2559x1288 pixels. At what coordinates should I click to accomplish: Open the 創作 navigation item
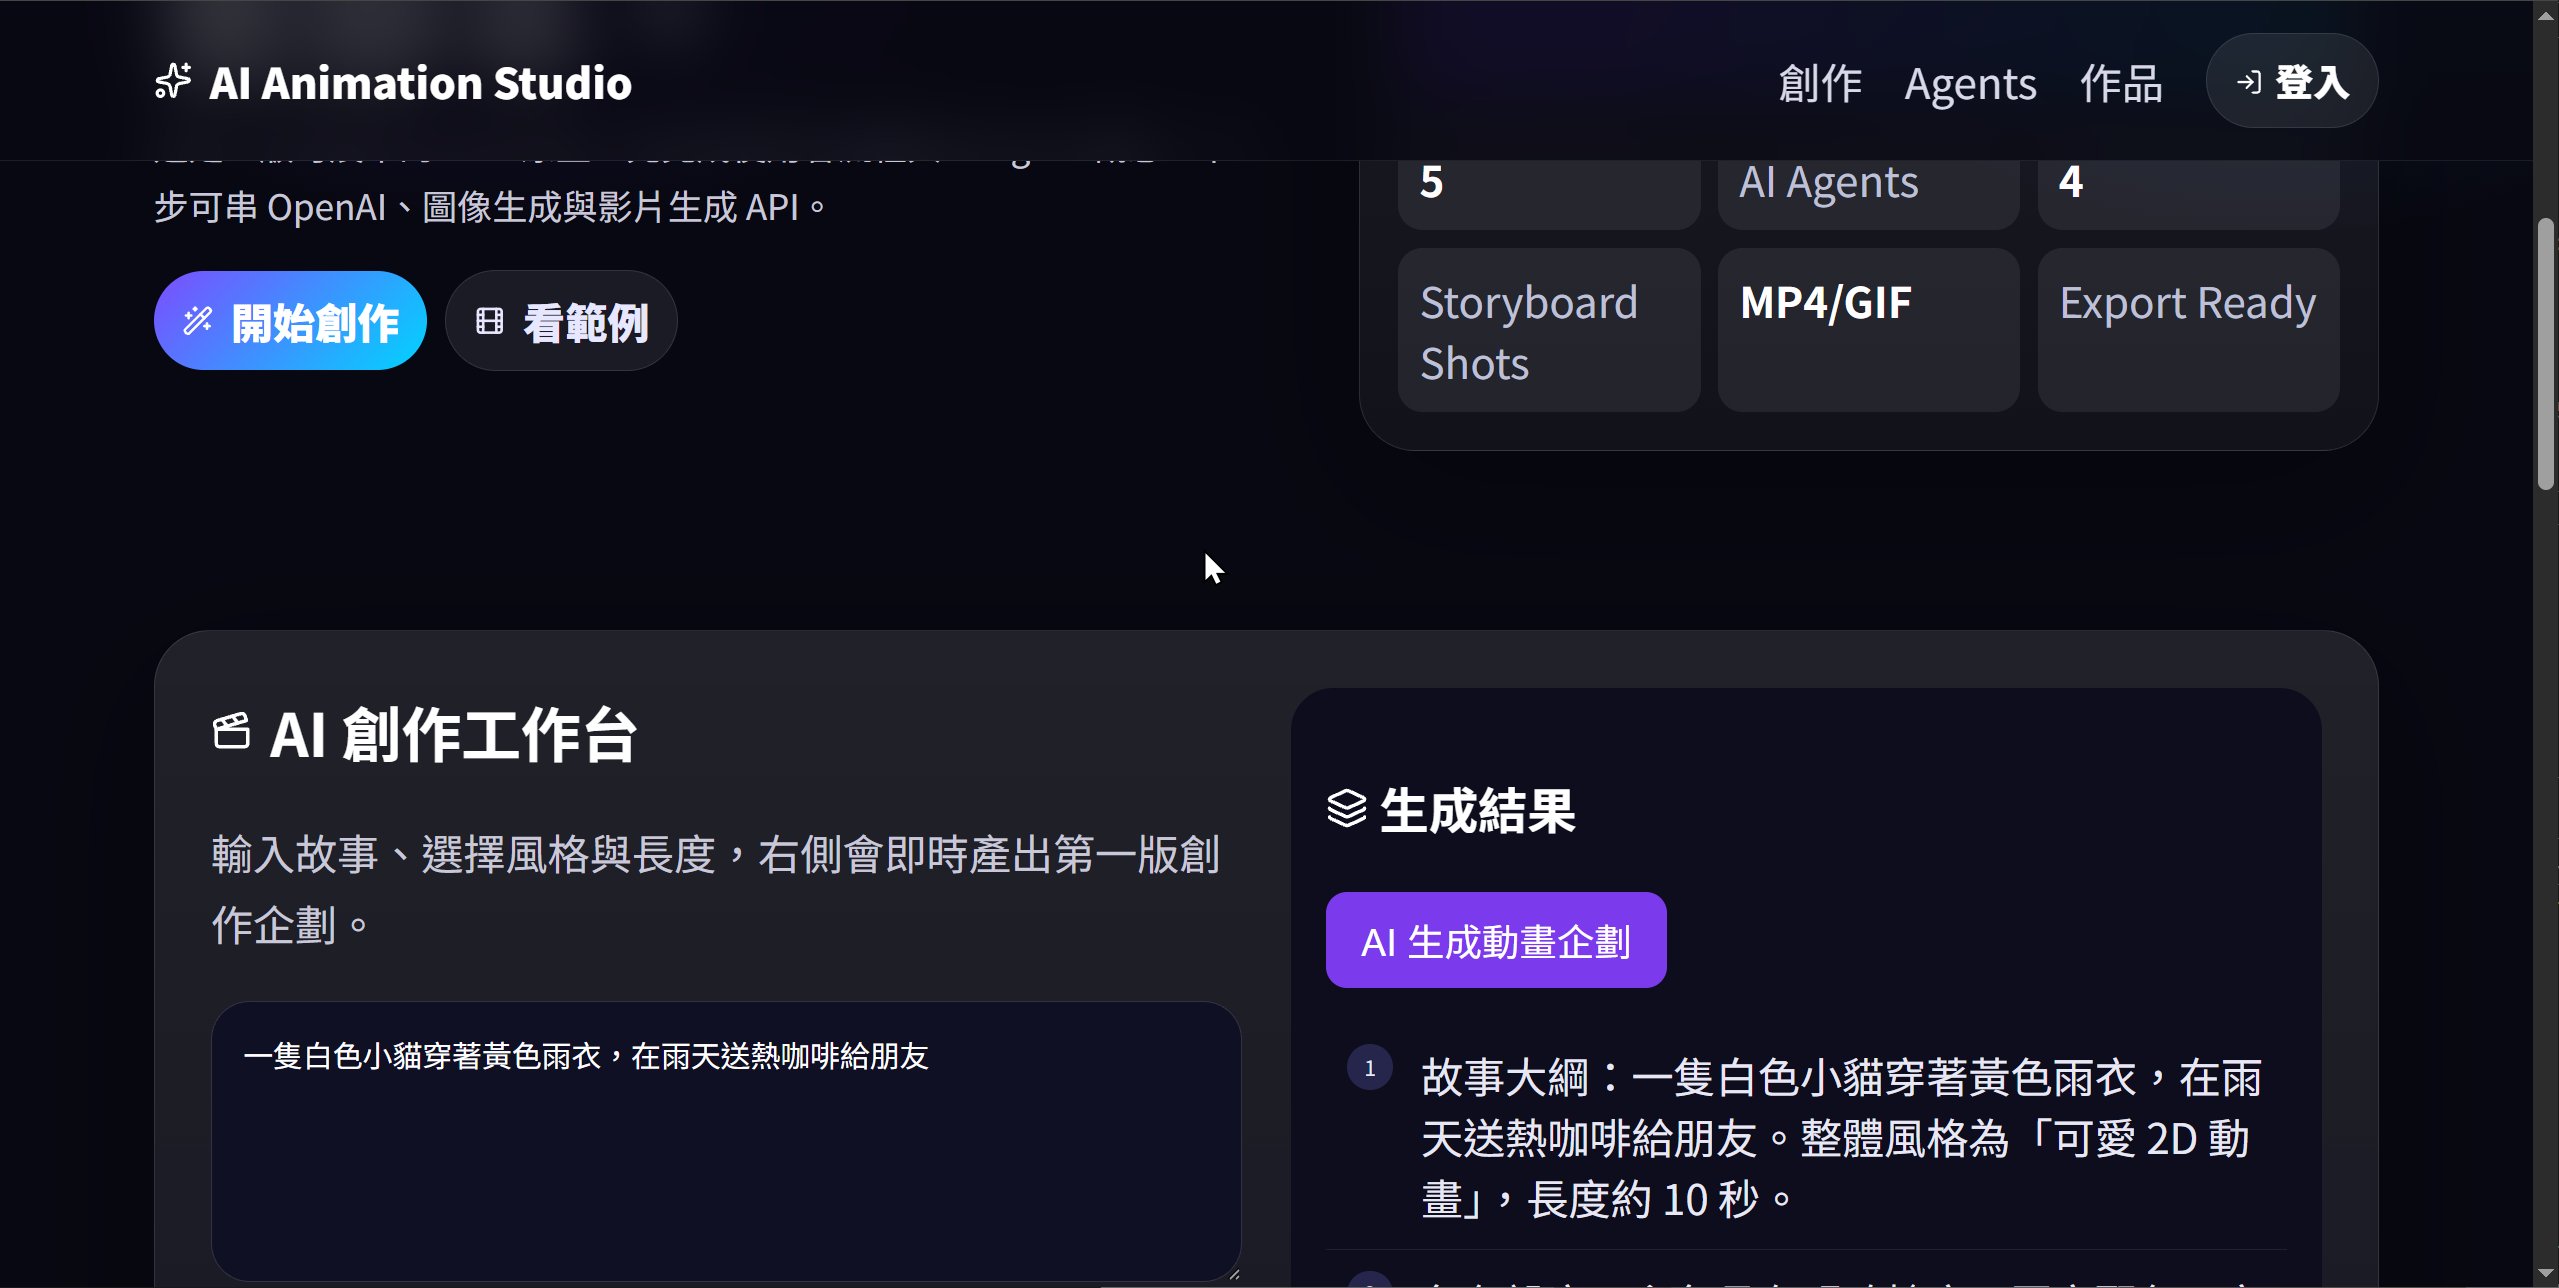coord(1820,83)
